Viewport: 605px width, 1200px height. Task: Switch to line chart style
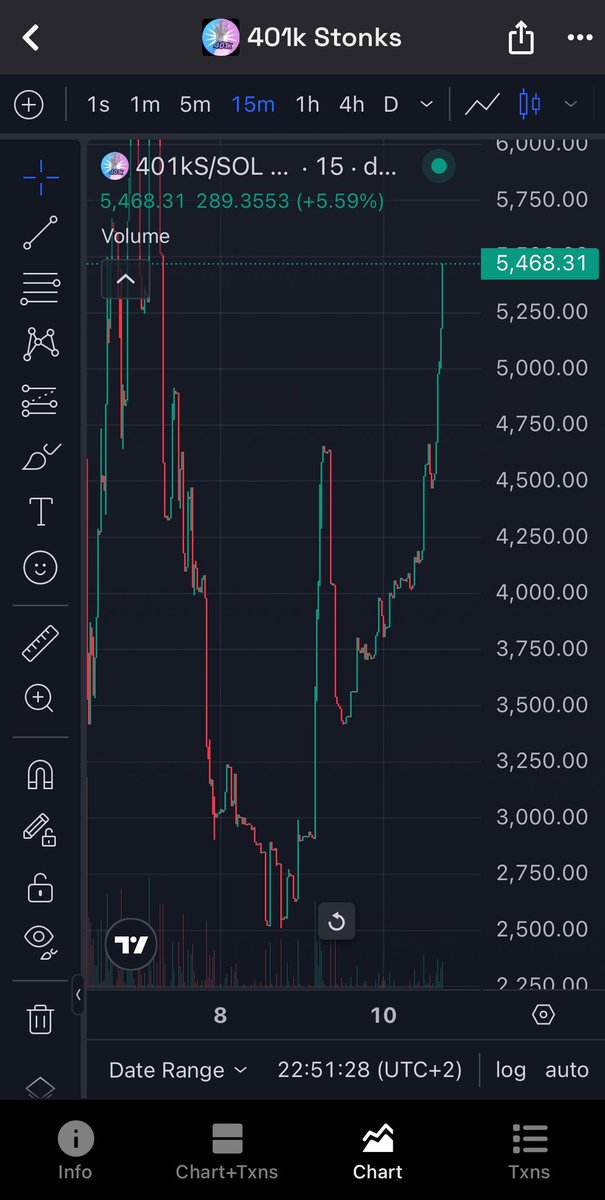click(483, 104)
